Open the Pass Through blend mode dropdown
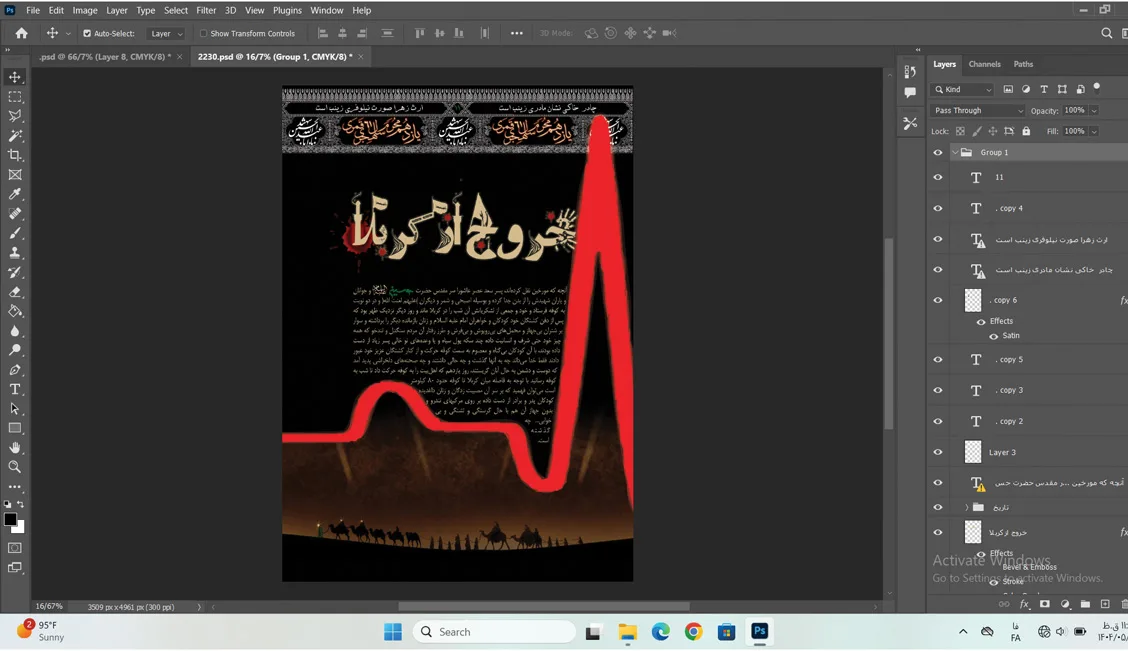This screenshot has width=1128, height=651. pyautogui.click(x=978, y=111)
